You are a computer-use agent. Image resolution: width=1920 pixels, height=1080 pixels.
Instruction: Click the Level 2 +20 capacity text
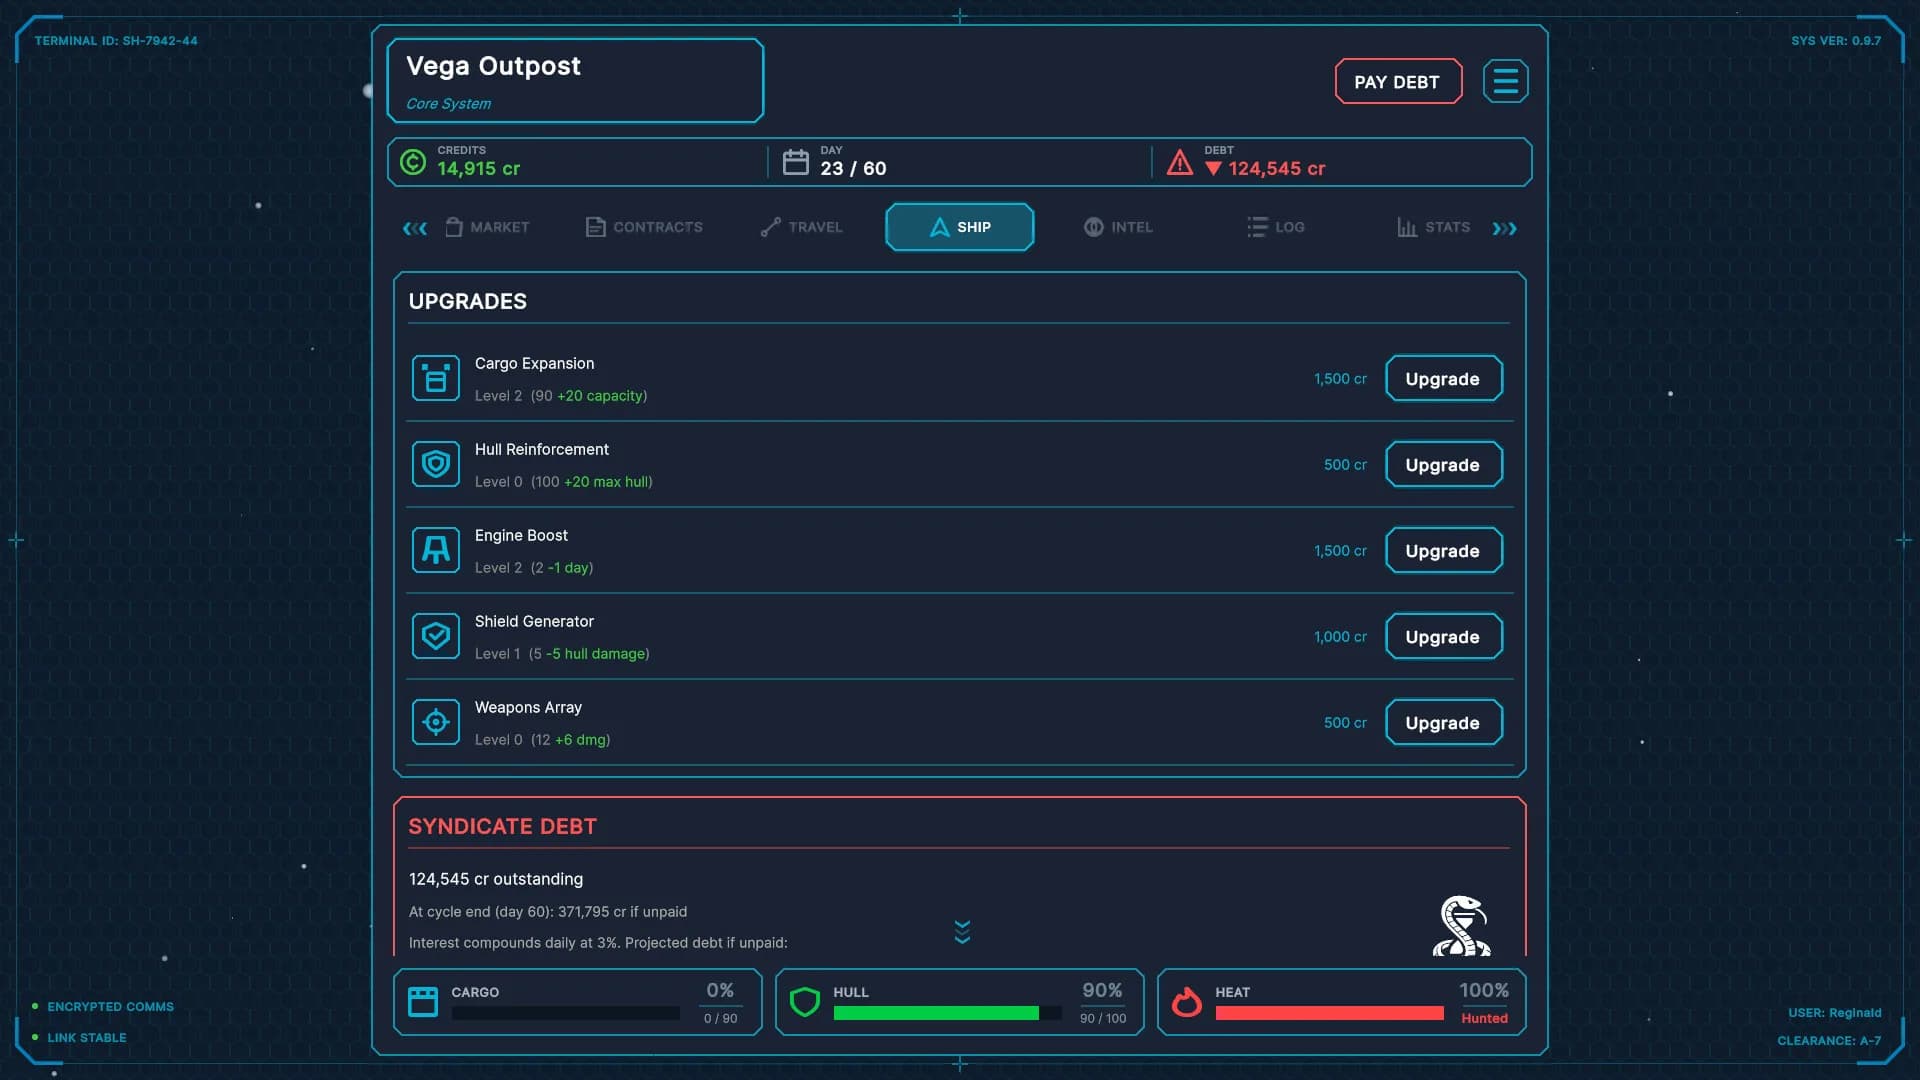pos(561,396)
